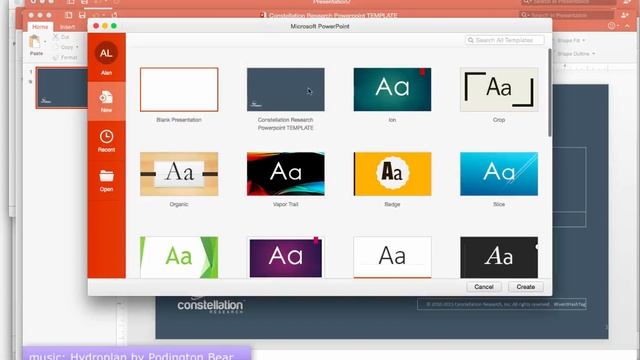Open the Shape Fill dropdown

571,40
